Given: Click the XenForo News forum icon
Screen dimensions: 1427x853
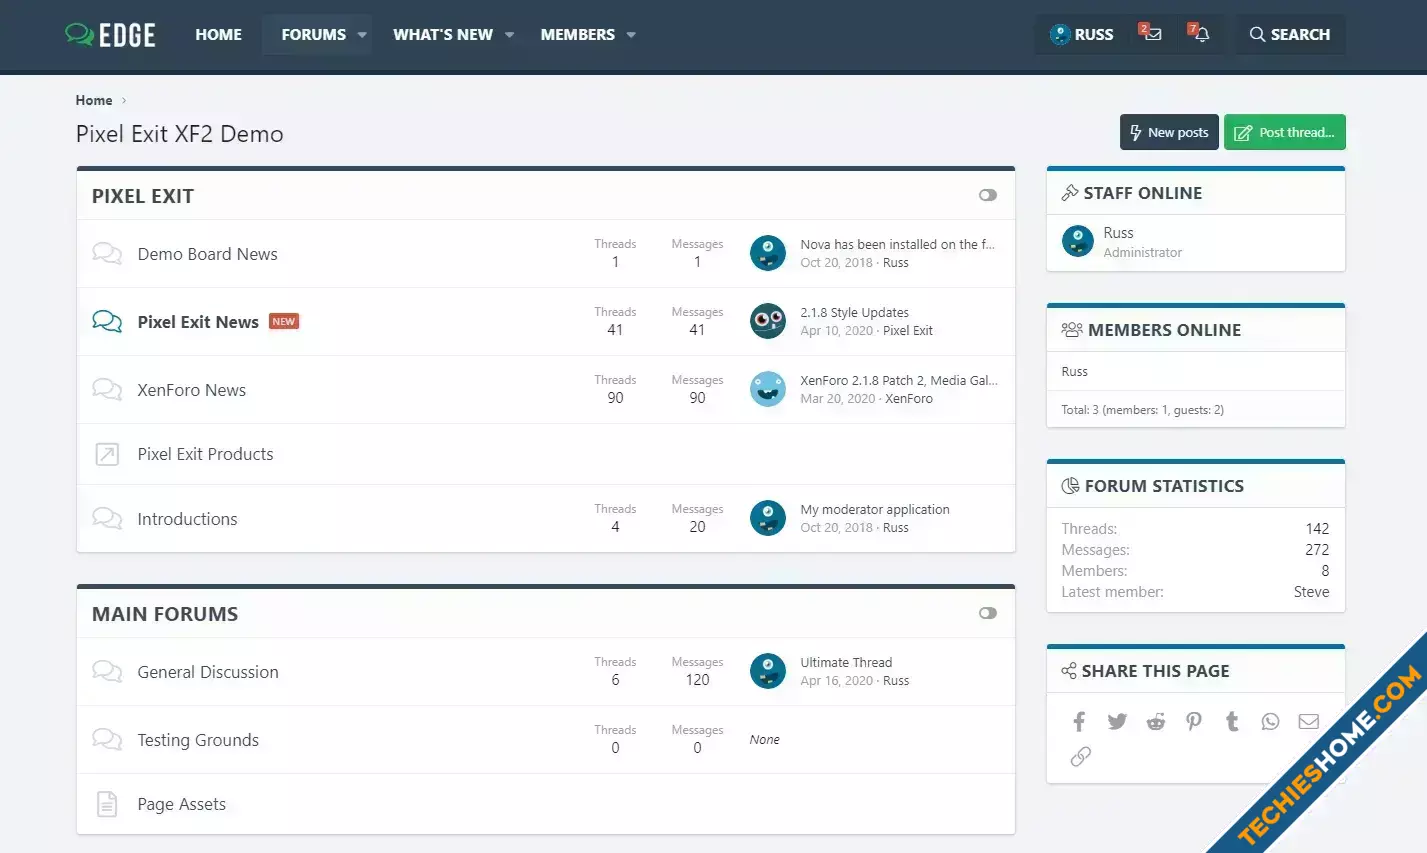Looking at the screenshot, I should pyautogui.click(x=107, y=389).
